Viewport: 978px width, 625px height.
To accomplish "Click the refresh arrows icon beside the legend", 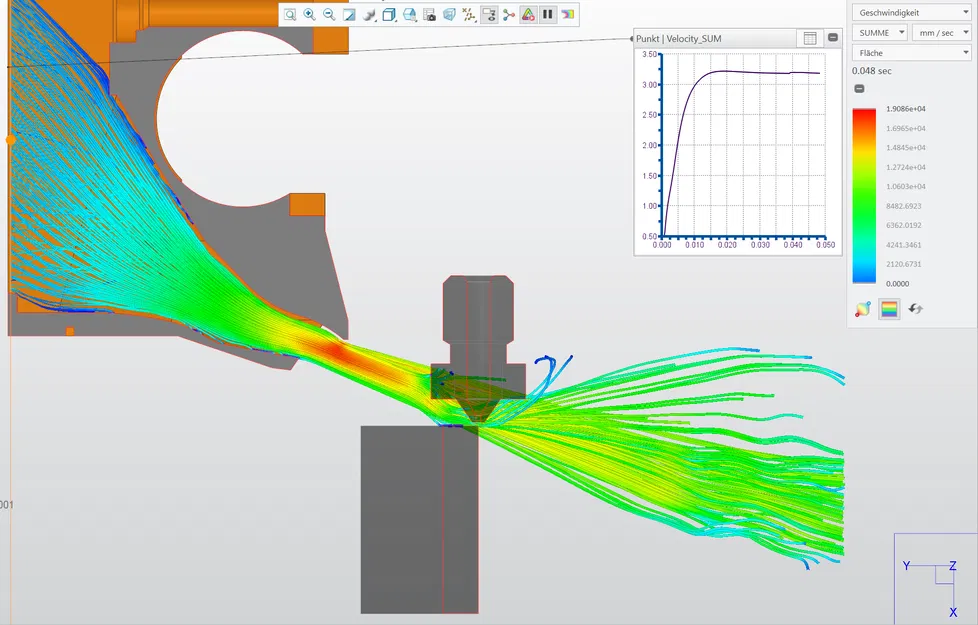I will pyautogui.click(x=916, y=308).
